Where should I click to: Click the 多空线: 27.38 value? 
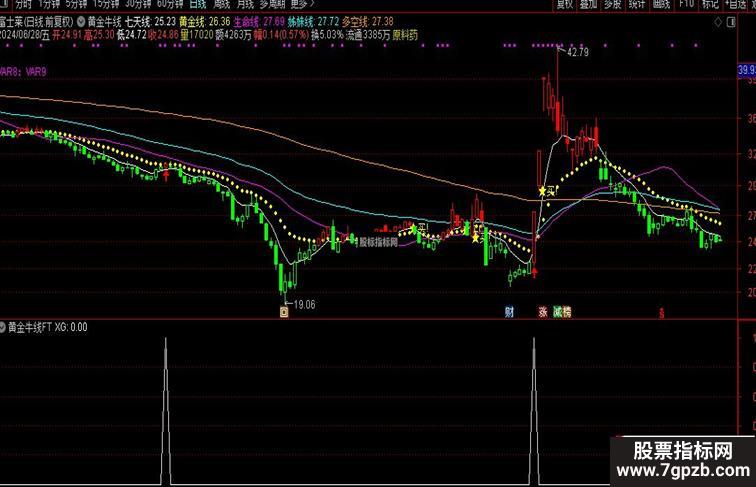click(x=368, y=22)
